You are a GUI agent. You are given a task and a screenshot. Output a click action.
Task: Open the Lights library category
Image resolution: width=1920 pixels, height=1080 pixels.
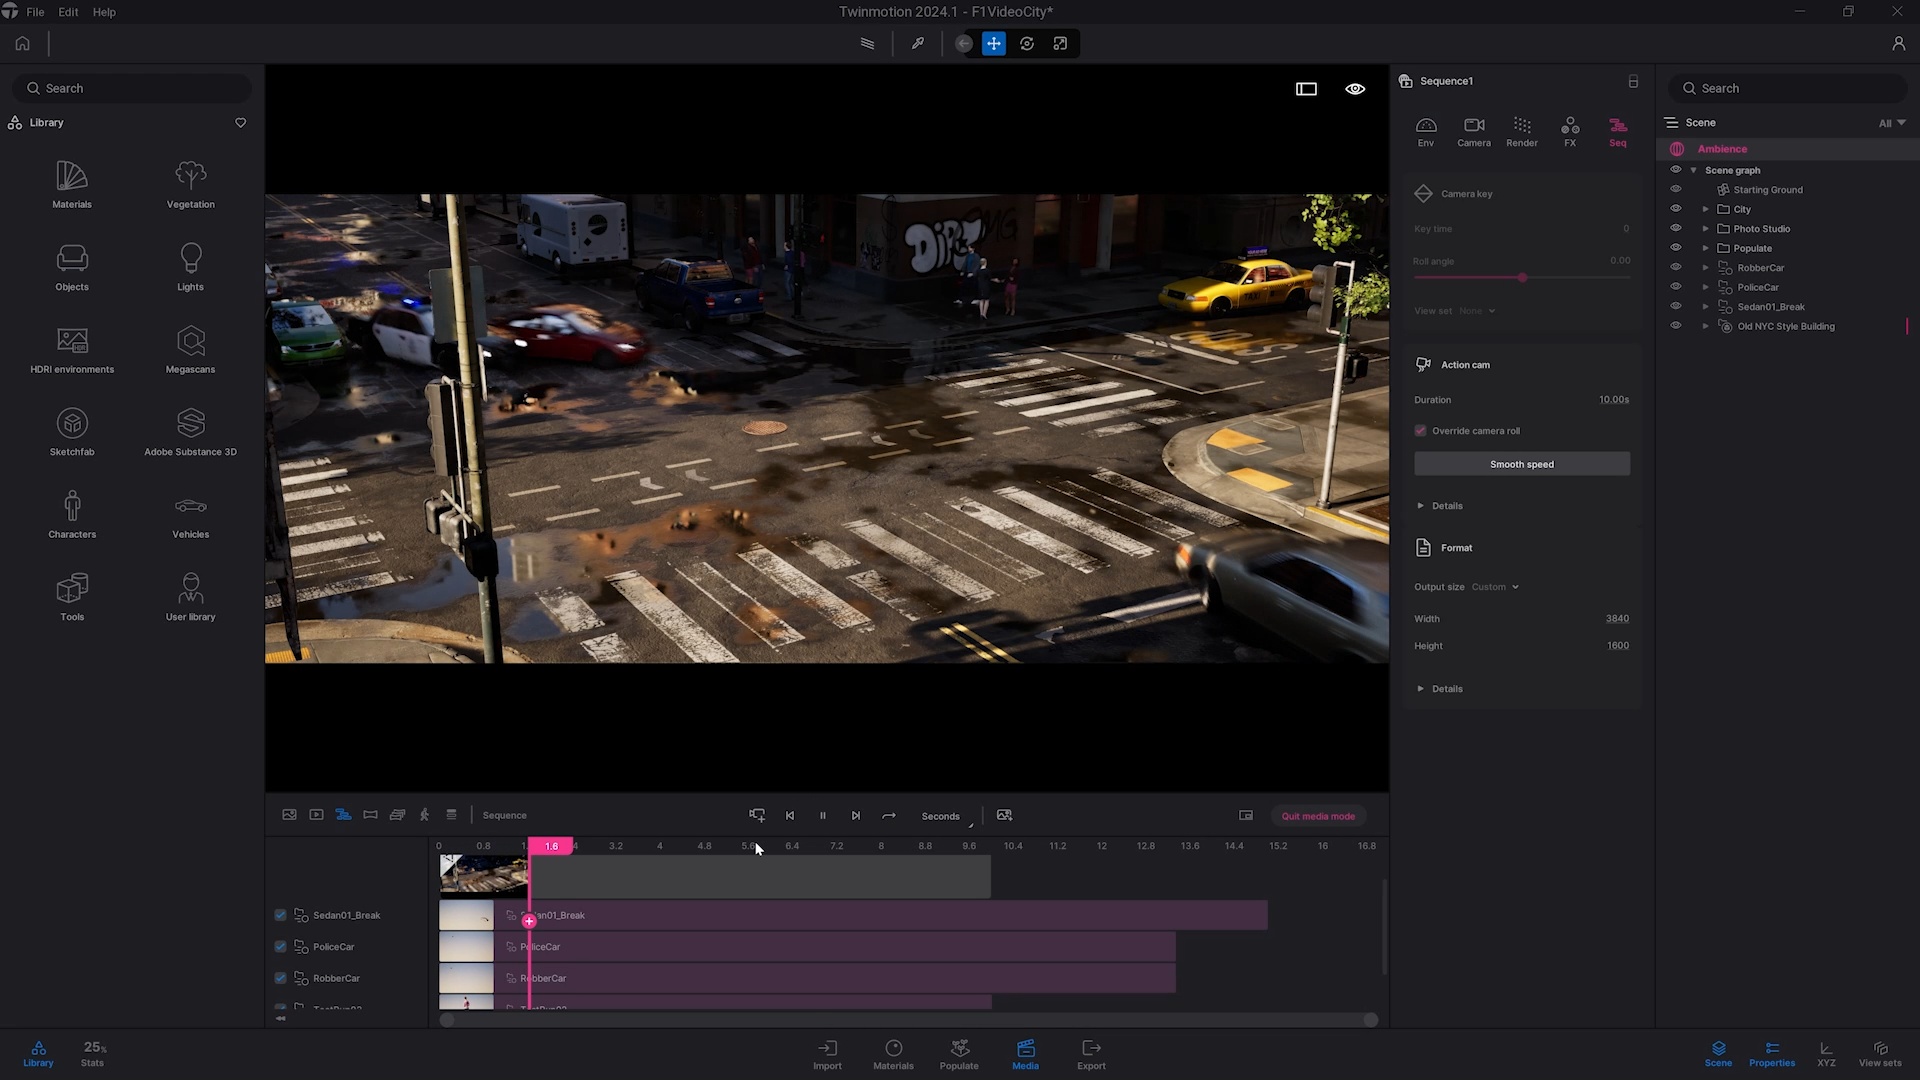click(x=190, y=267)
